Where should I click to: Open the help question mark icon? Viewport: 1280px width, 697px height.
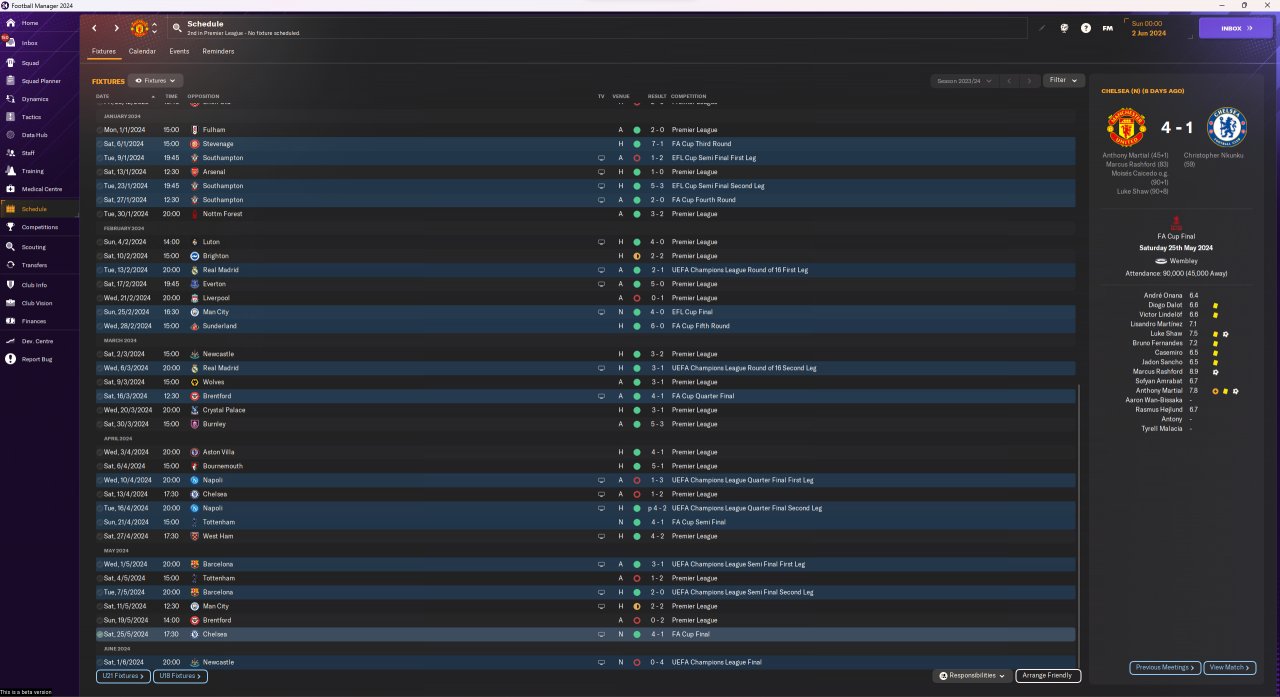point(1086,28)
